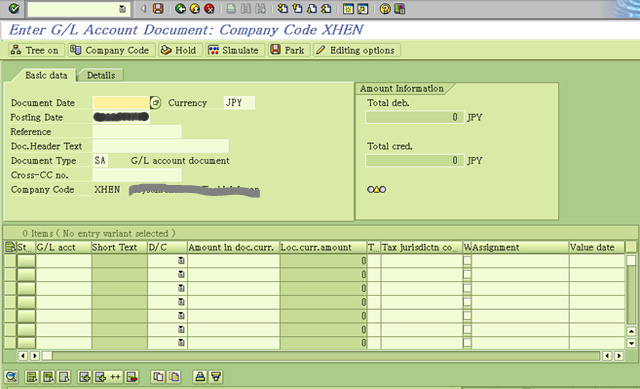Click the table settings icon left of St. column
The image size is (640, 389).
tap(10, 247)
